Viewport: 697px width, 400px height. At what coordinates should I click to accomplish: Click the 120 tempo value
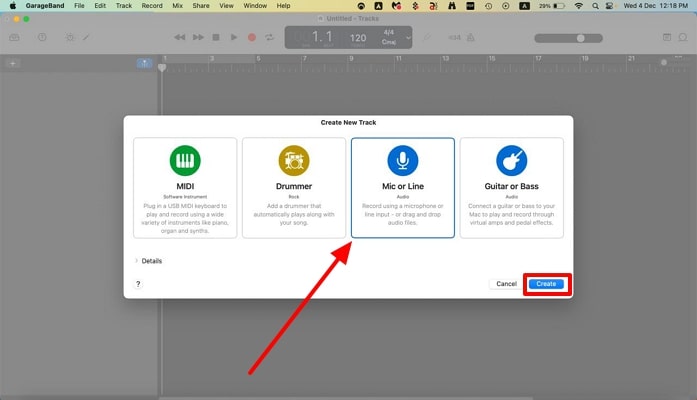[358, 38]
